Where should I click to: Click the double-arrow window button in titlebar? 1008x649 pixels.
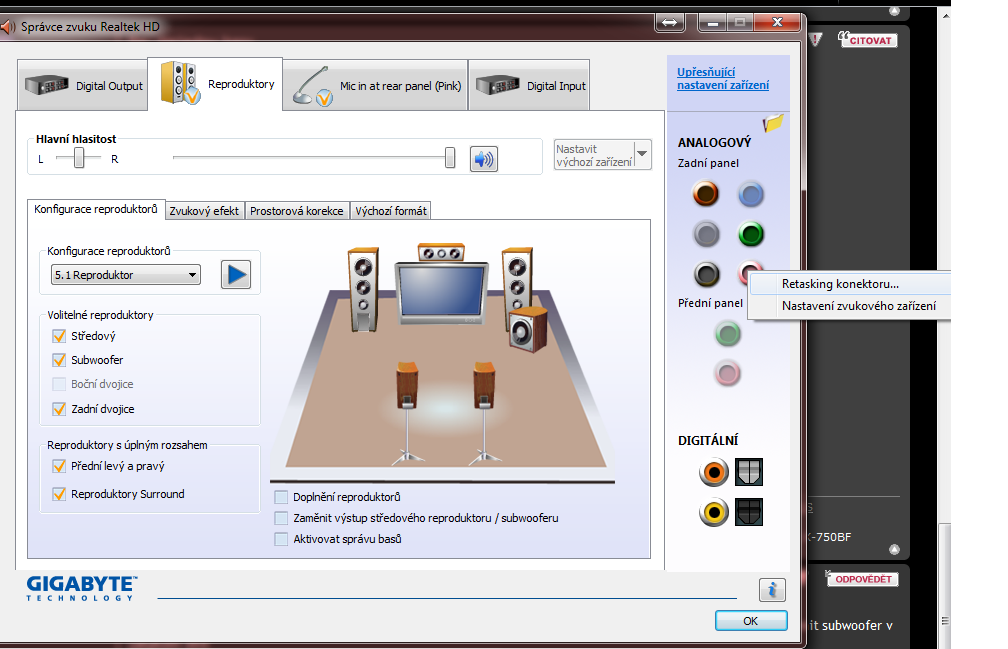coord(670,22)
